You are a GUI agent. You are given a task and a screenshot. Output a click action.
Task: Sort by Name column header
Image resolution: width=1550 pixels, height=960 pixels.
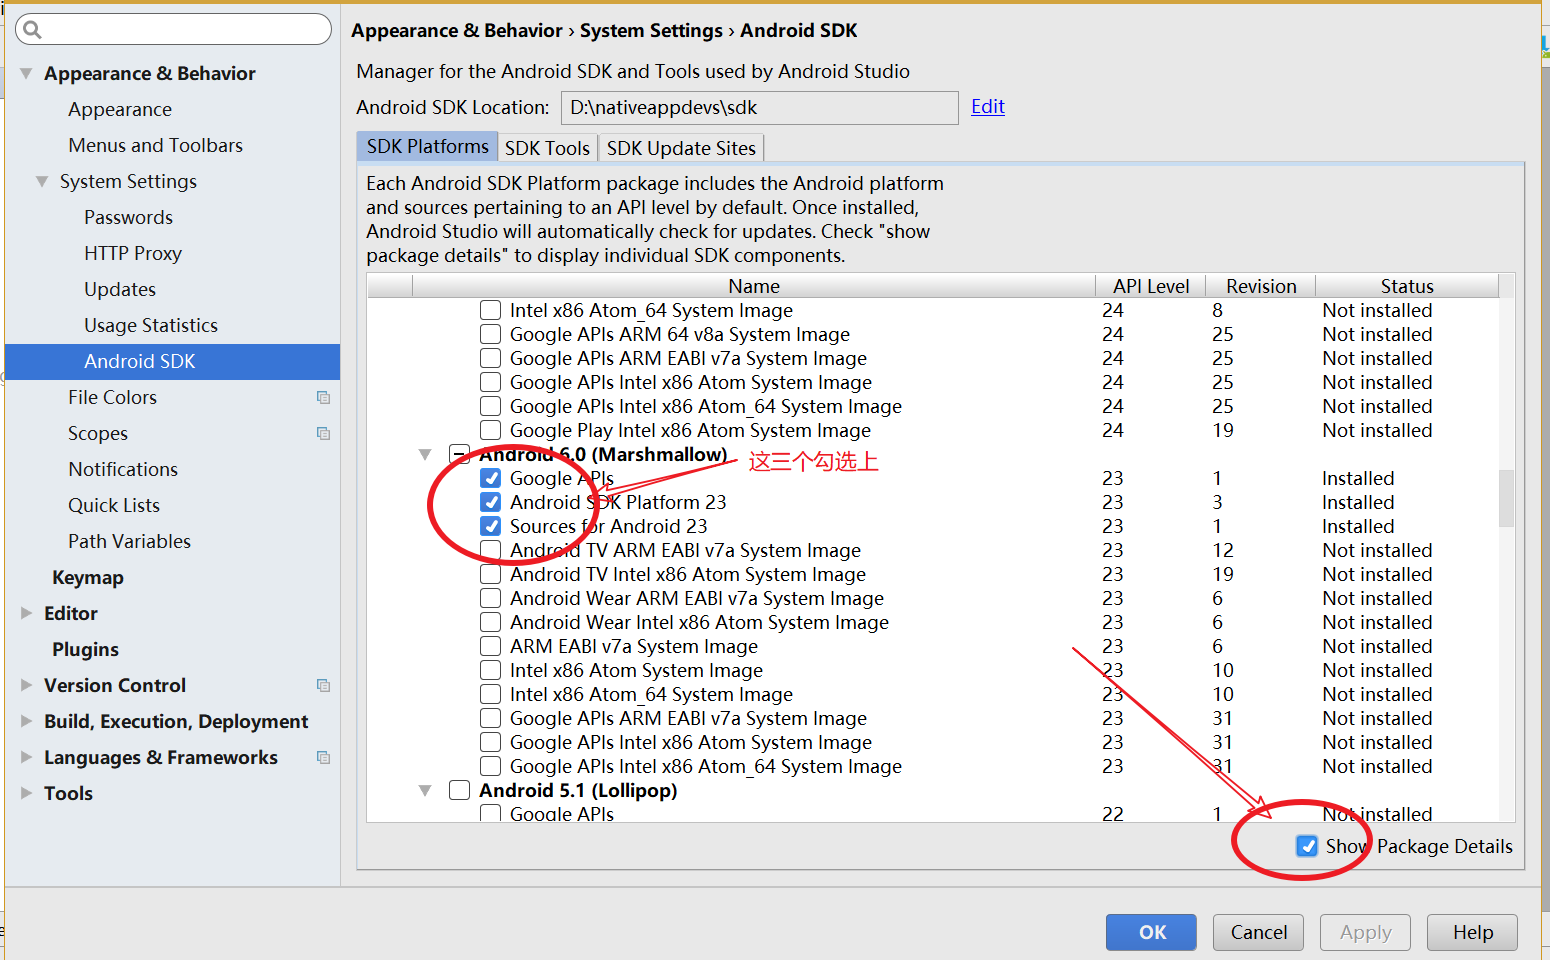click(753, 286)
